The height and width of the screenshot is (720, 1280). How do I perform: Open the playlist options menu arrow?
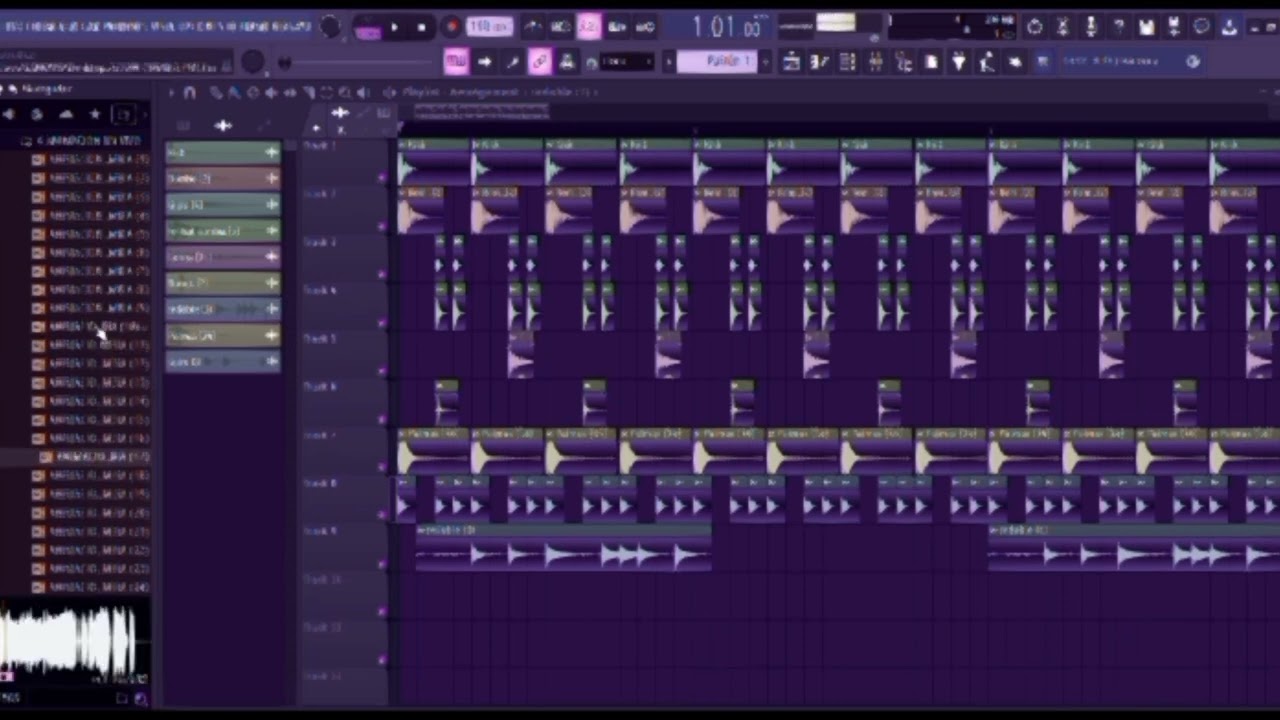(x=171, y=92)
